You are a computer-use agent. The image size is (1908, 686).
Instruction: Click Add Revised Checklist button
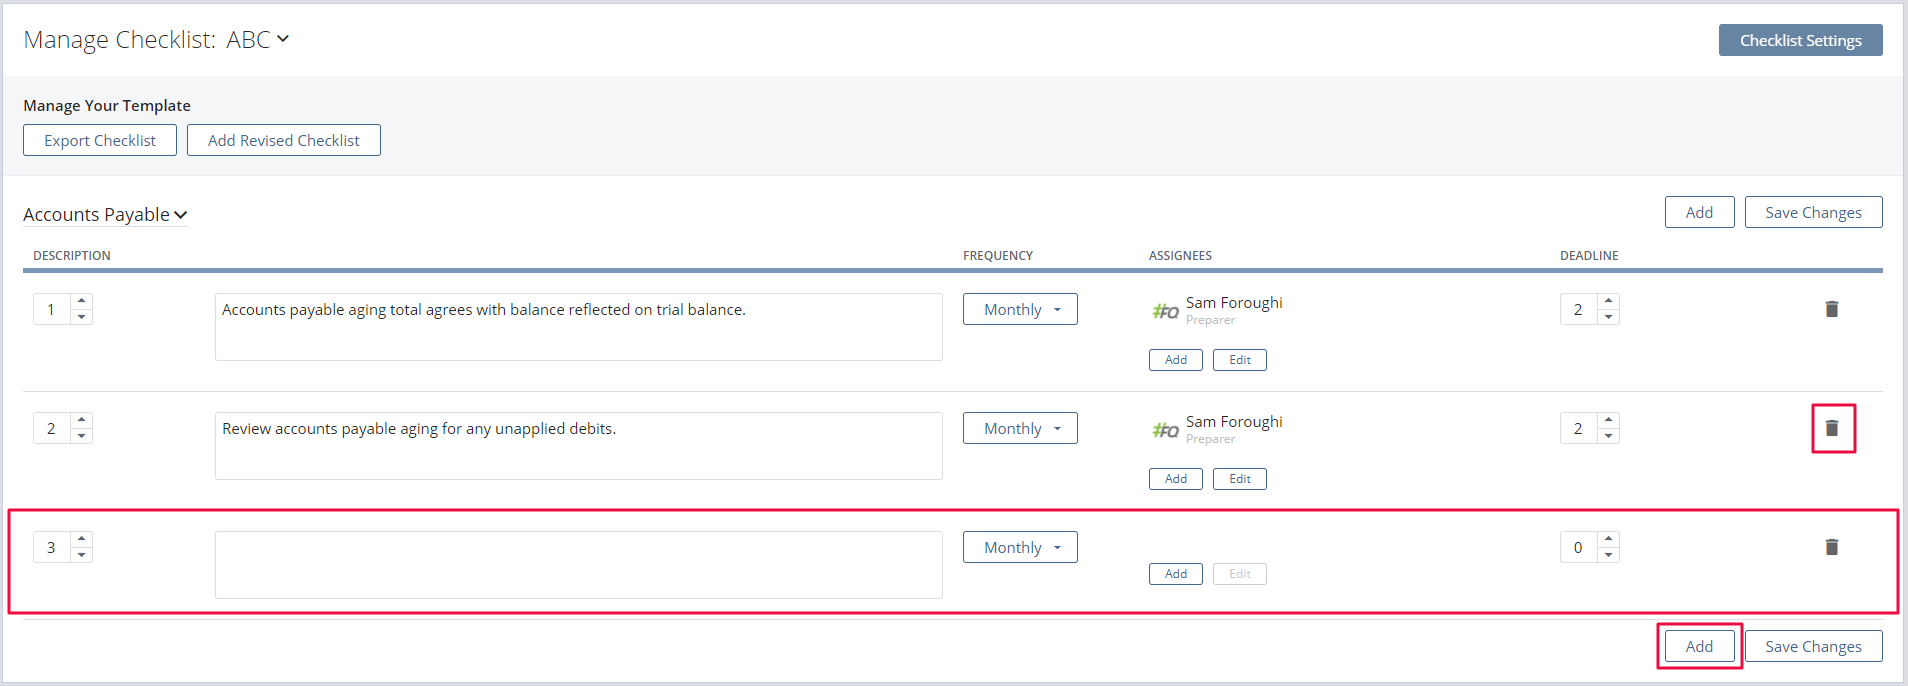tap(284, 140)
